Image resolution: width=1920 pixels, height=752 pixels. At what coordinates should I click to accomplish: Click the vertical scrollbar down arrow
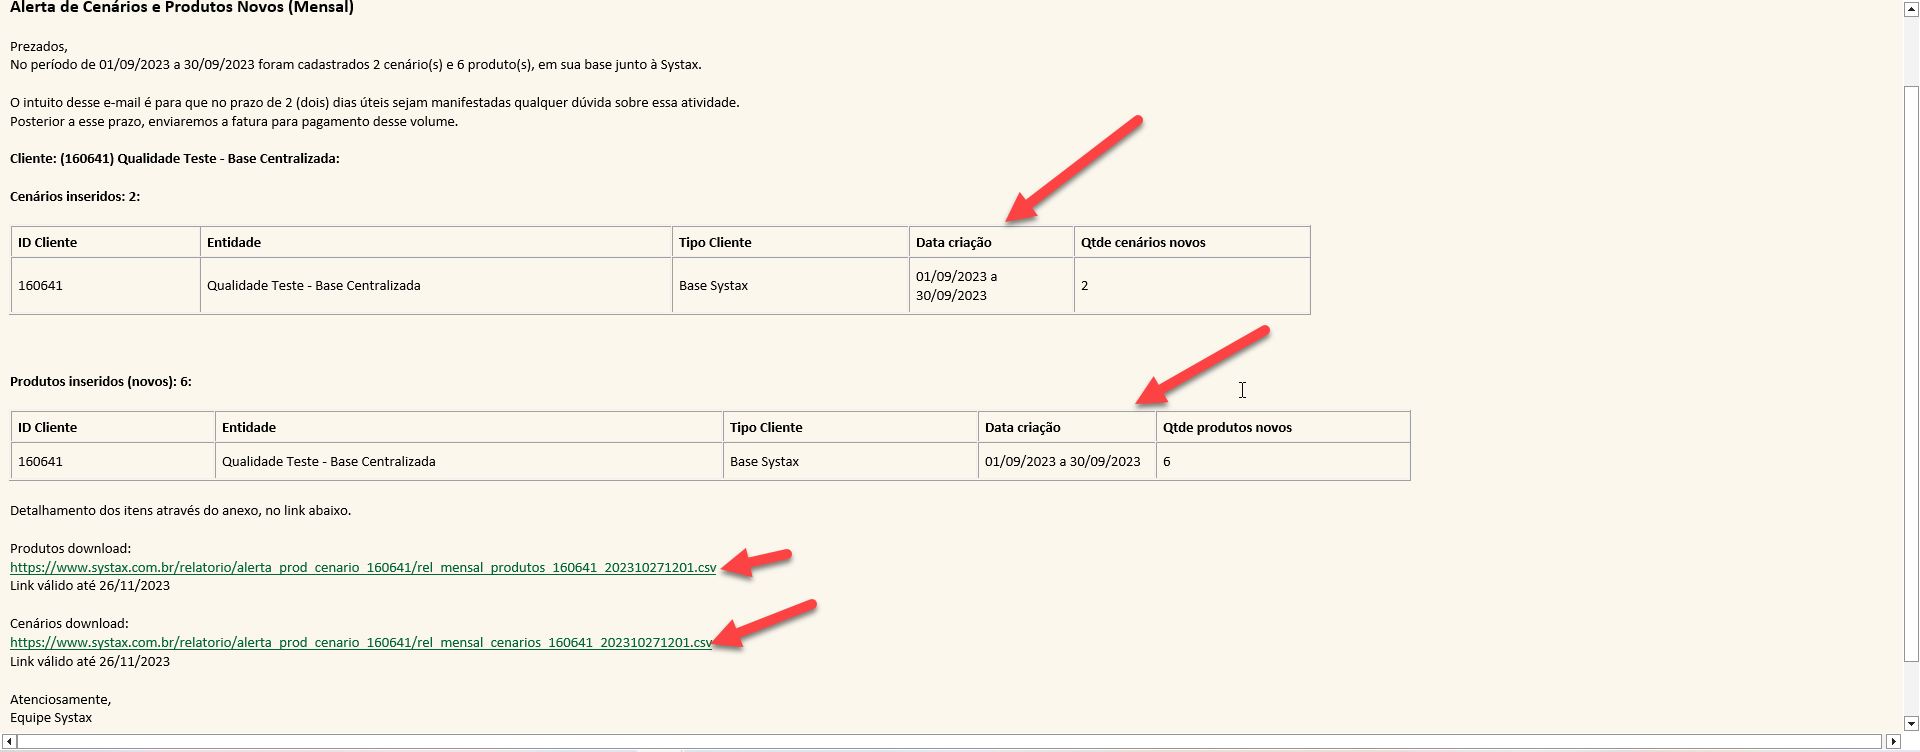pos(1911,723)
